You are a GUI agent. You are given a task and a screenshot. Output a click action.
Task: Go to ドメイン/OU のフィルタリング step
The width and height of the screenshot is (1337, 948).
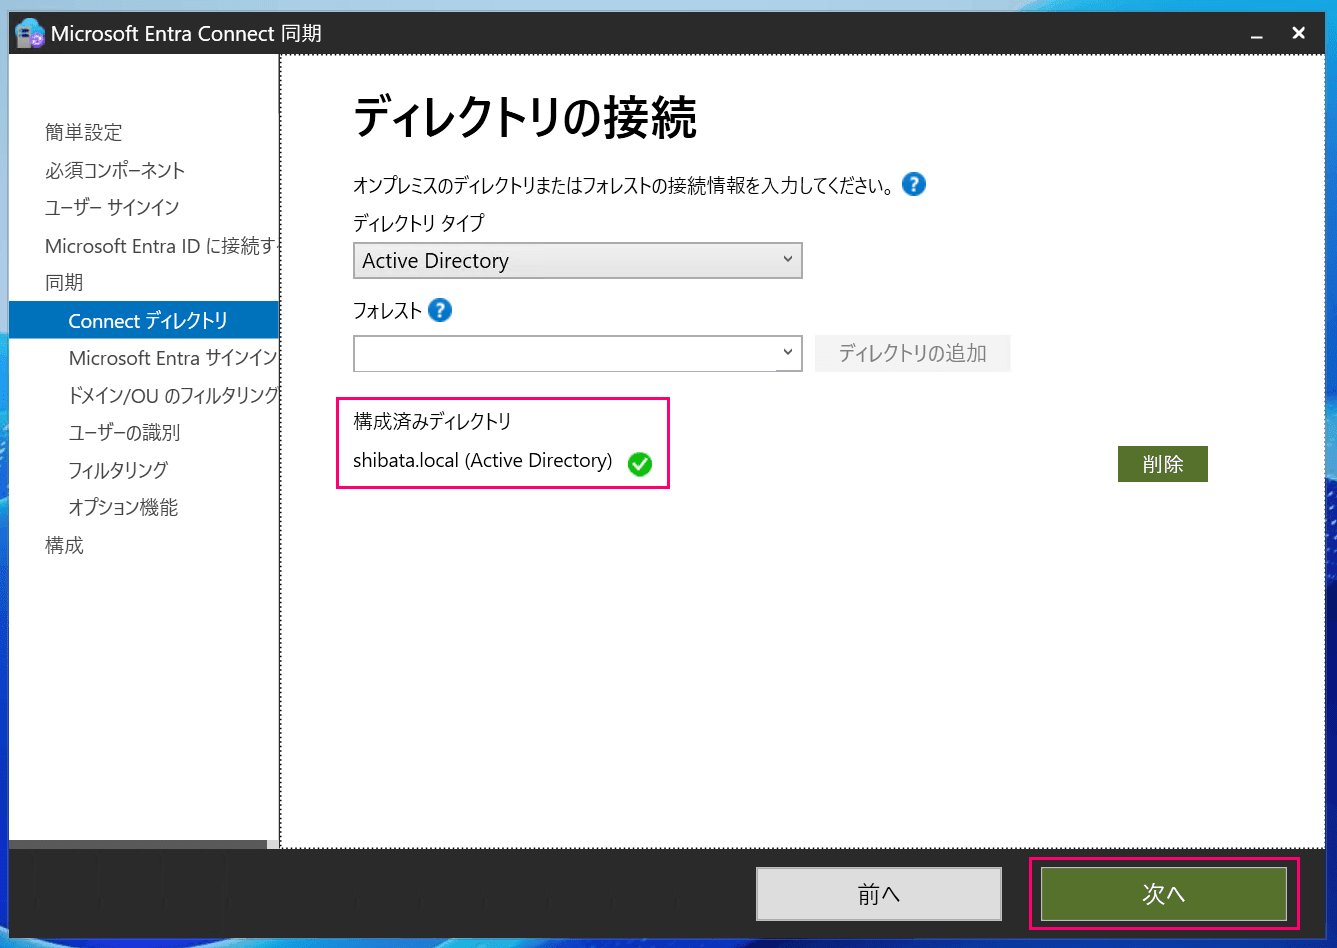click(x=173, y=395)
